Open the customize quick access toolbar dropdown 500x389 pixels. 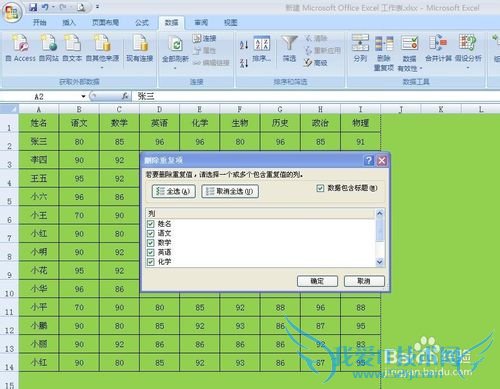97,7
